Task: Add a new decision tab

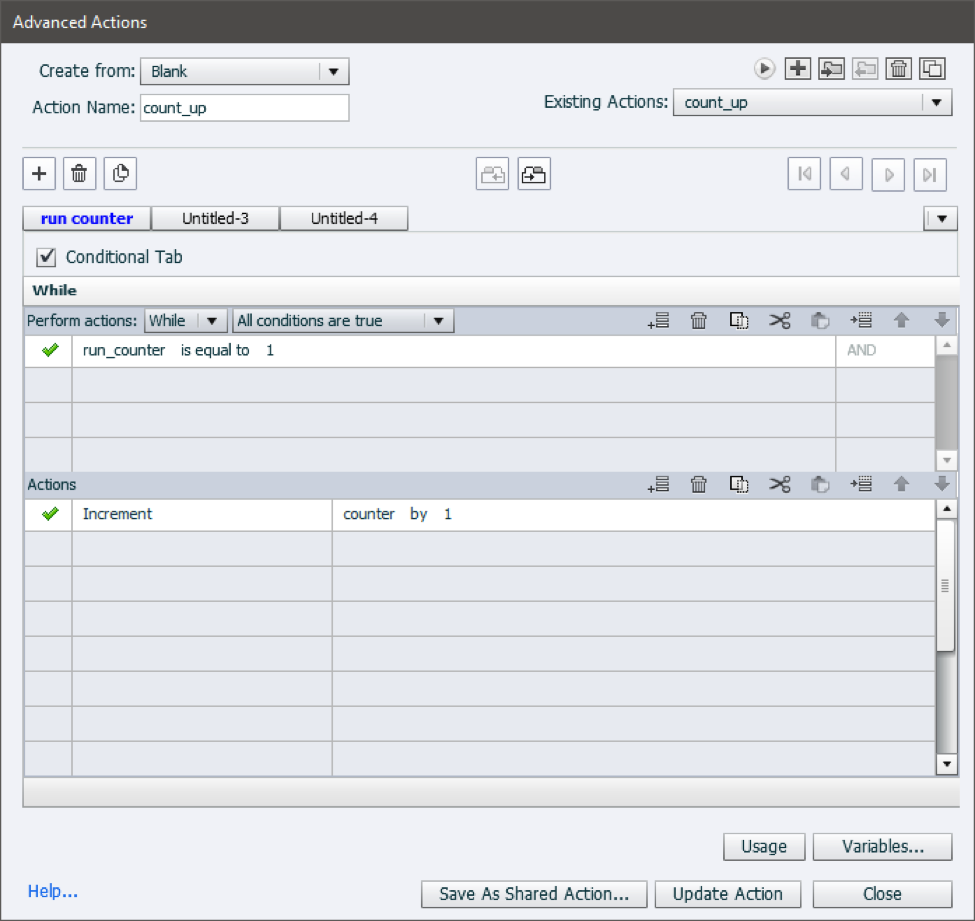Action: pyautogui.click(x=38, y=173)
